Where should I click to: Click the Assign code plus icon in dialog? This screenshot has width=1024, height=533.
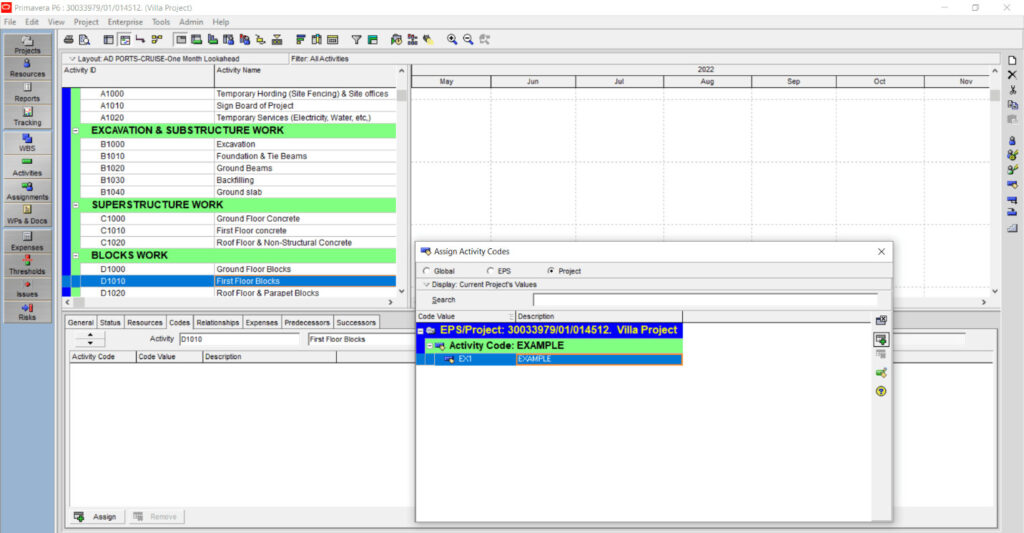[881, 340]
